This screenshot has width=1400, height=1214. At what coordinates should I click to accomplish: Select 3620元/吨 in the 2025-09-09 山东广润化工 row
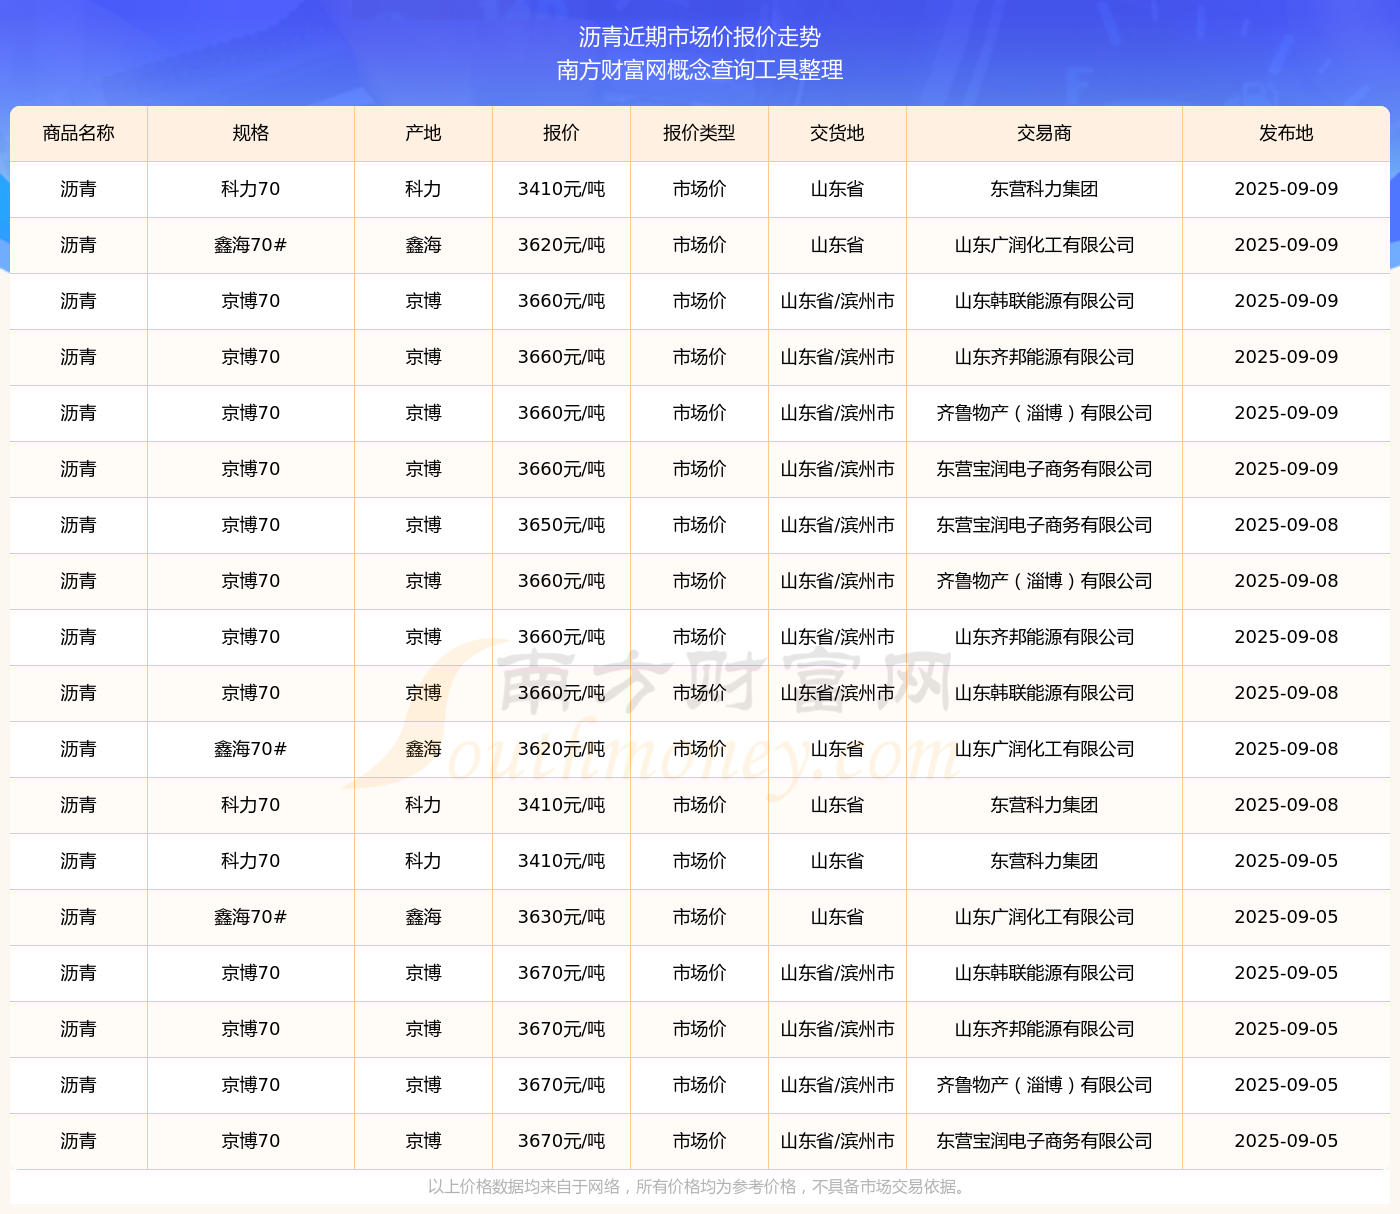[x=561, y=245]
